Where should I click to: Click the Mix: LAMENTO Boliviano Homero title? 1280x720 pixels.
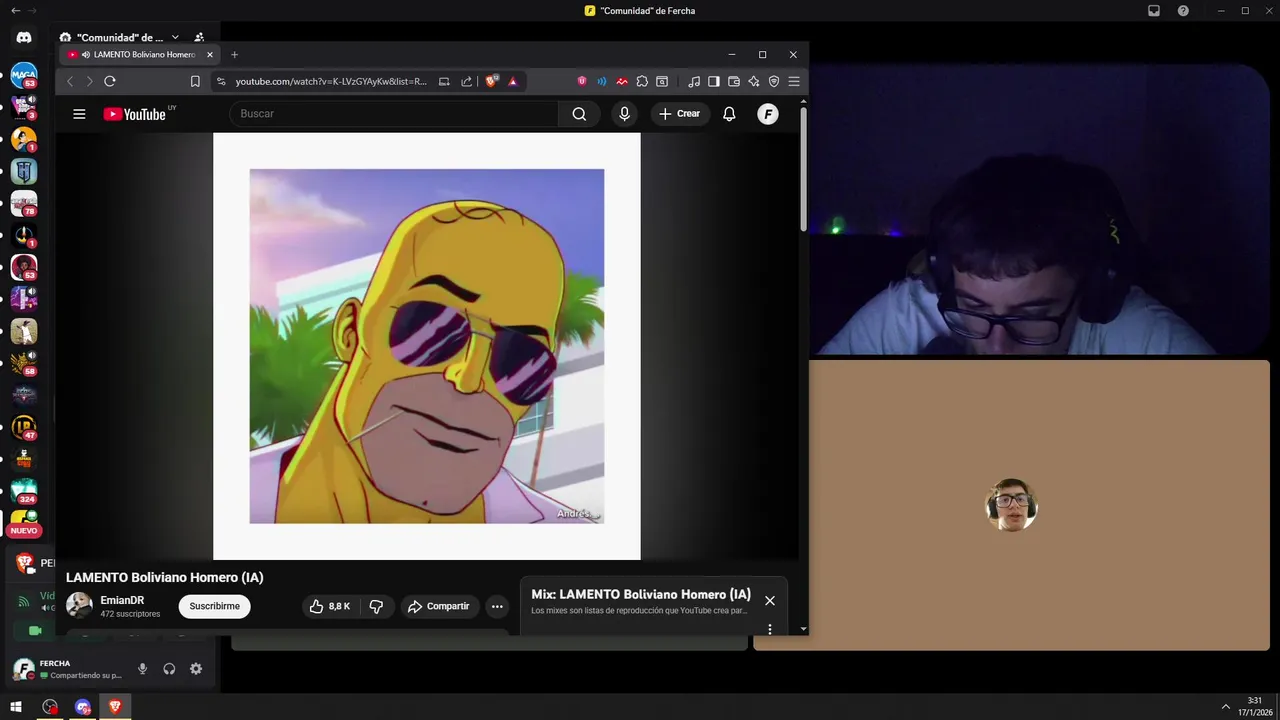pos(641,594)
